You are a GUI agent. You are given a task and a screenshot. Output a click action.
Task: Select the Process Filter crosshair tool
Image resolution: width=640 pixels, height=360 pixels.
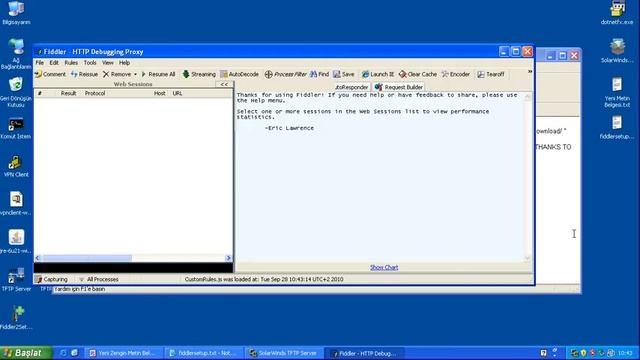pos(285,74)
